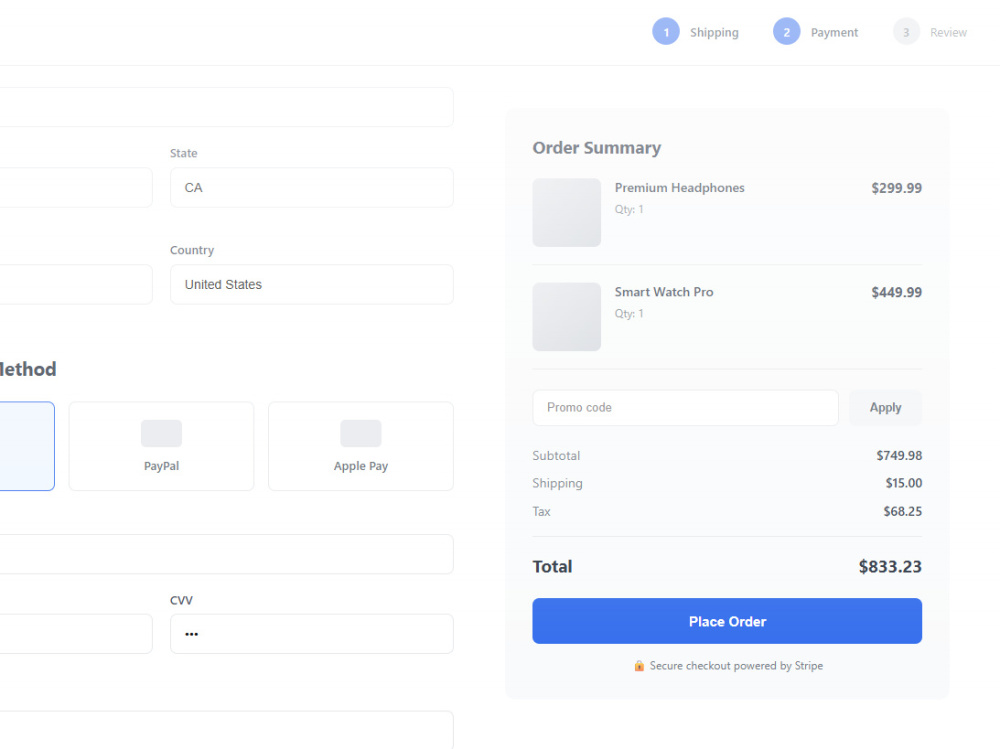This screenshot has height=749, width=1000.
Task: Select PayPal payment method
Action: click(161, 446)
